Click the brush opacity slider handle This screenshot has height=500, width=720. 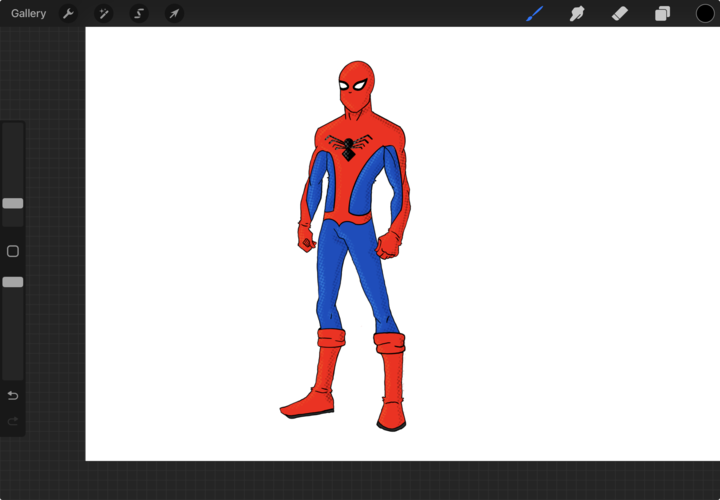tap(13, 282)
